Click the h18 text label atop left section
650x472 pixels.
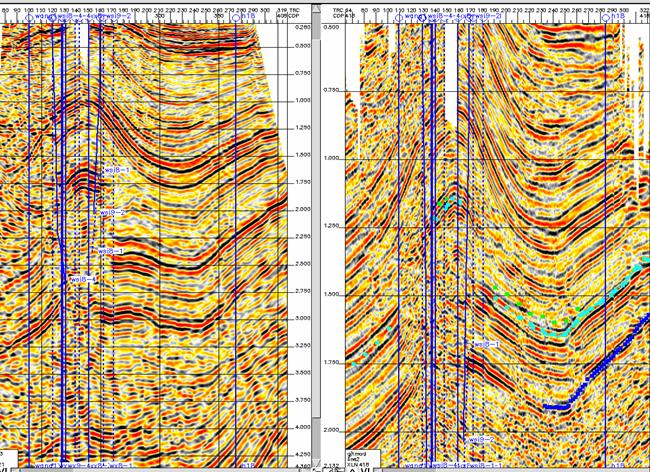coord(247,16)
